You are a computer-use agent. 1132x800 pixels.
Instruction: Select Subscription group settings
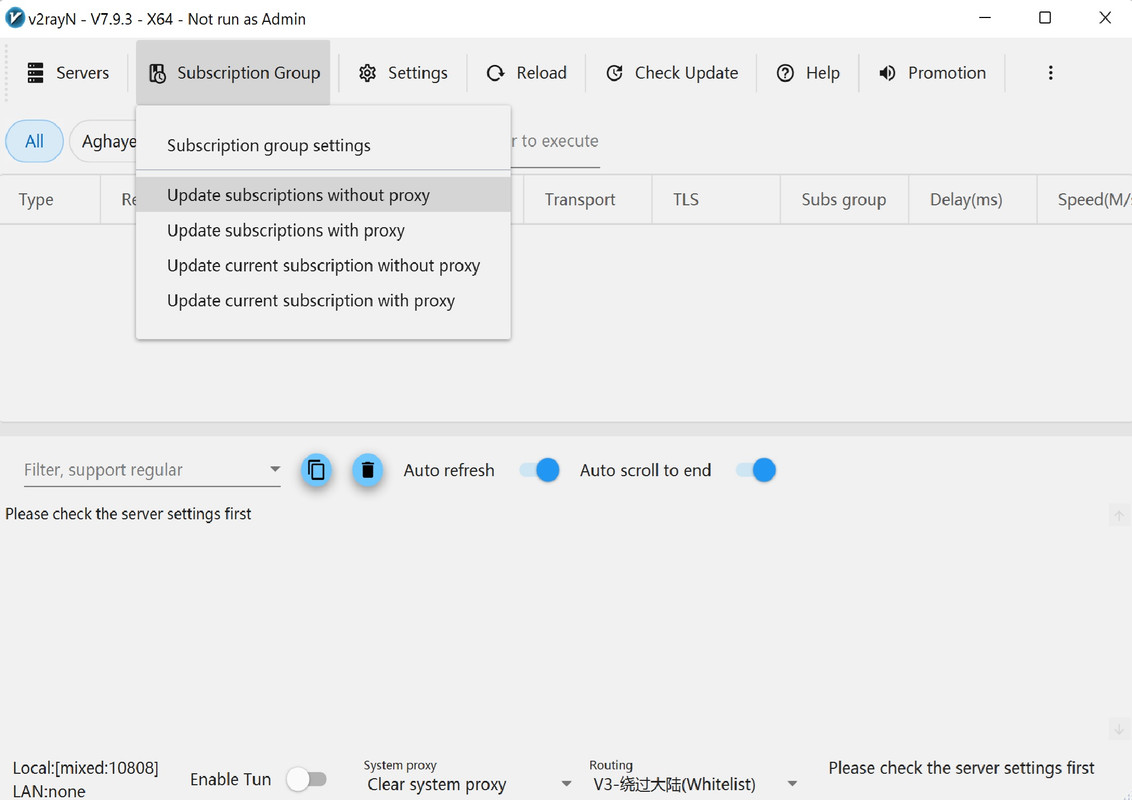323,146
